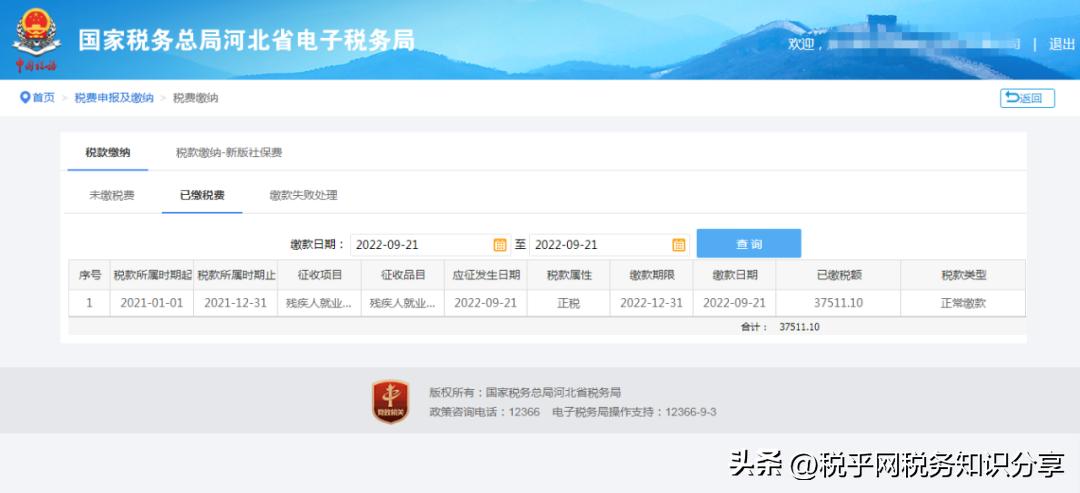
Task: Click the 征收项目 cell 残疾人就业...
Action: (x=320, y=303)
